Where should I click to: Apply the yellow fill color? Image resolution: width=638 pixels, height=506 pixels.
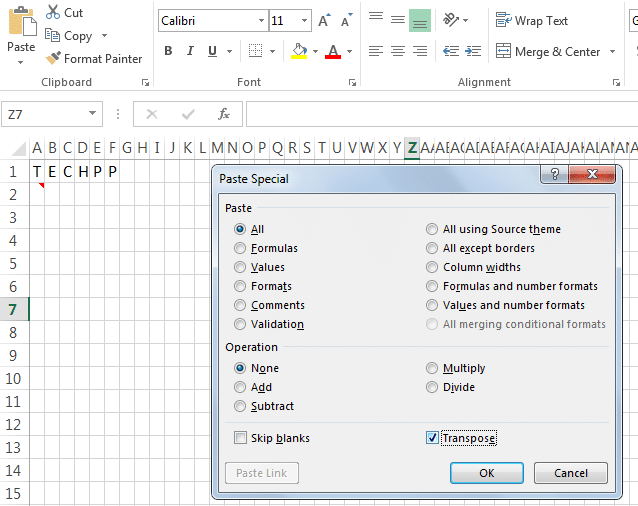point(299,51)
